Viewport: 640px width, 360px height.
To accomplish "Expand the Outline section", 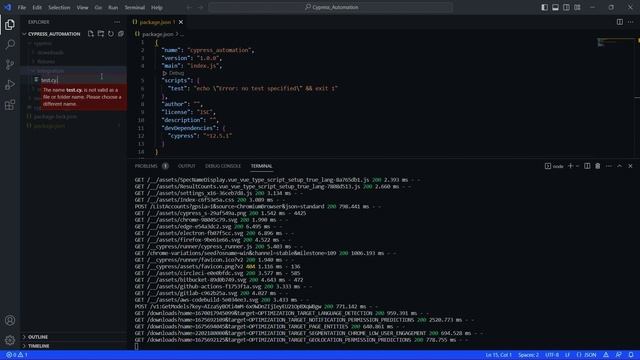I will [38, 337].
